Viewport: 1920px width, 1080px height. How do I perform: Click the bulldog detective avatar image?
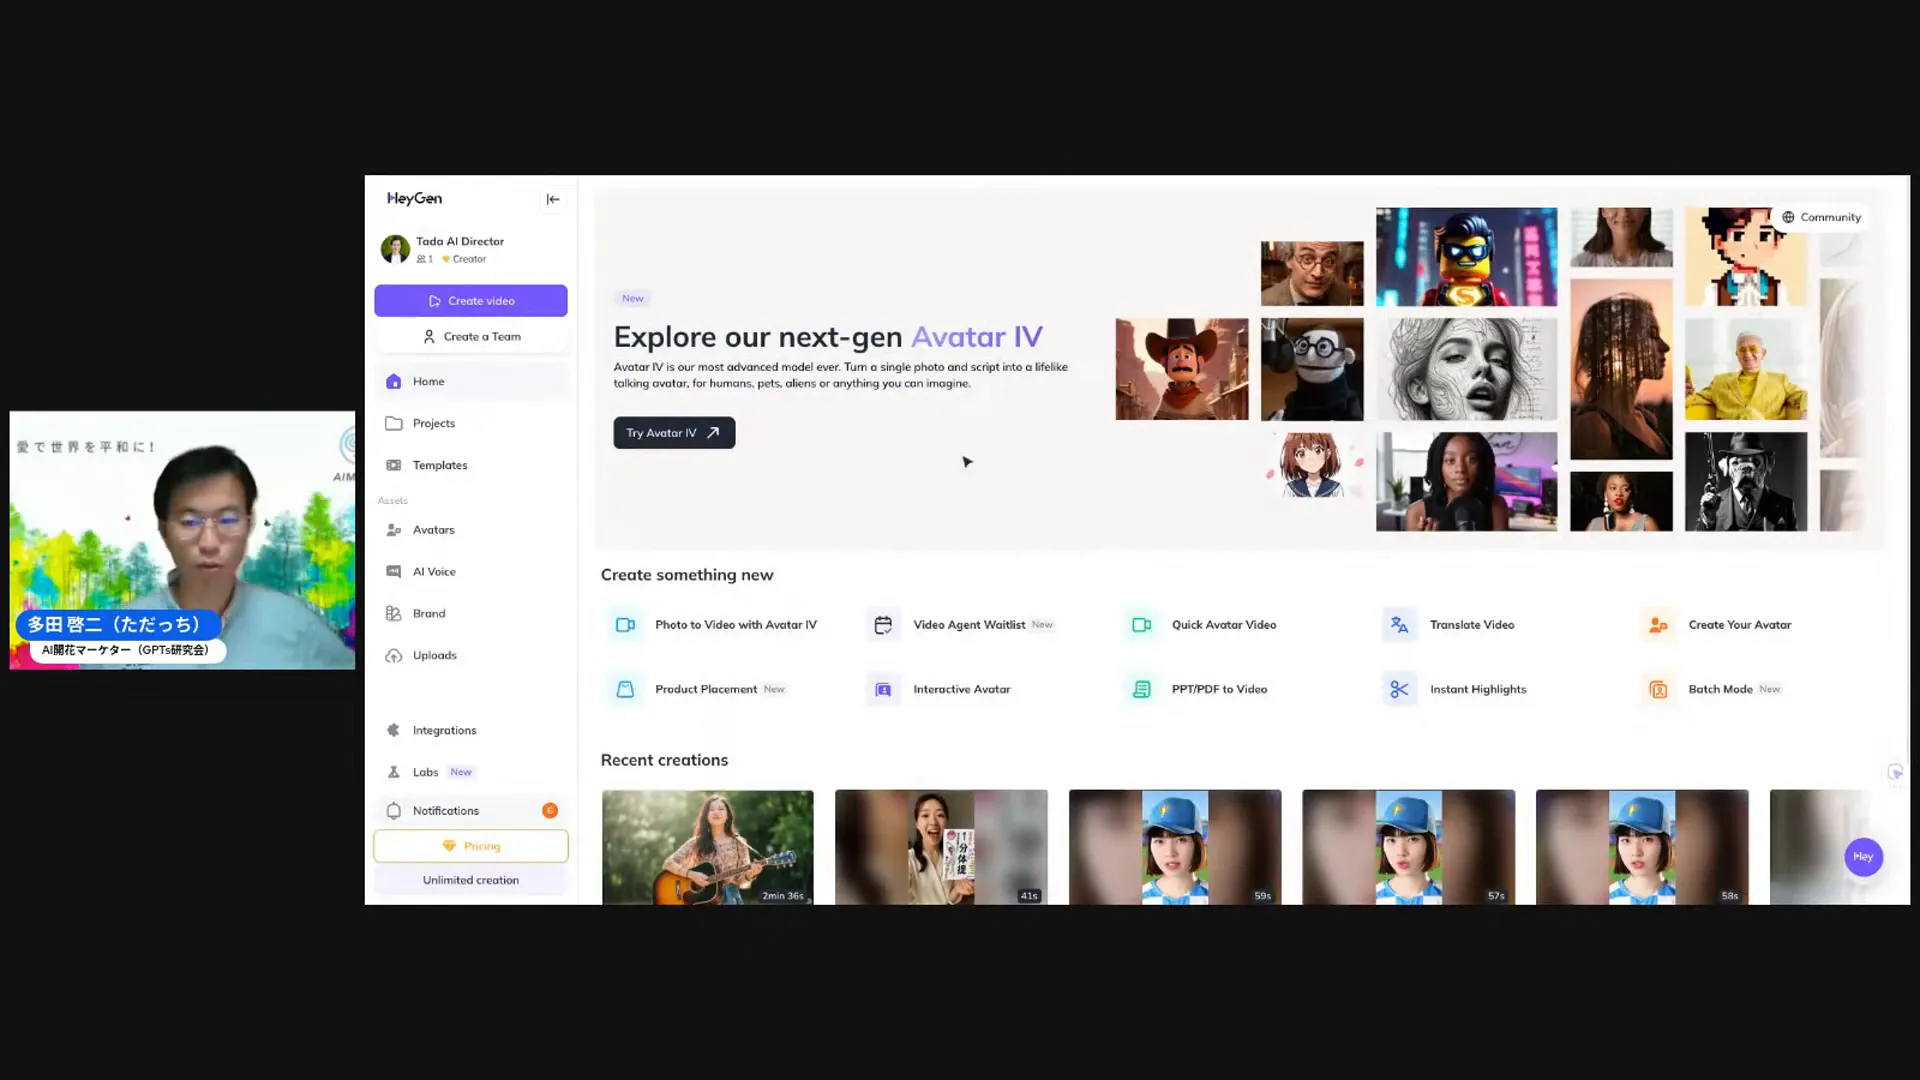point(1745,481)
